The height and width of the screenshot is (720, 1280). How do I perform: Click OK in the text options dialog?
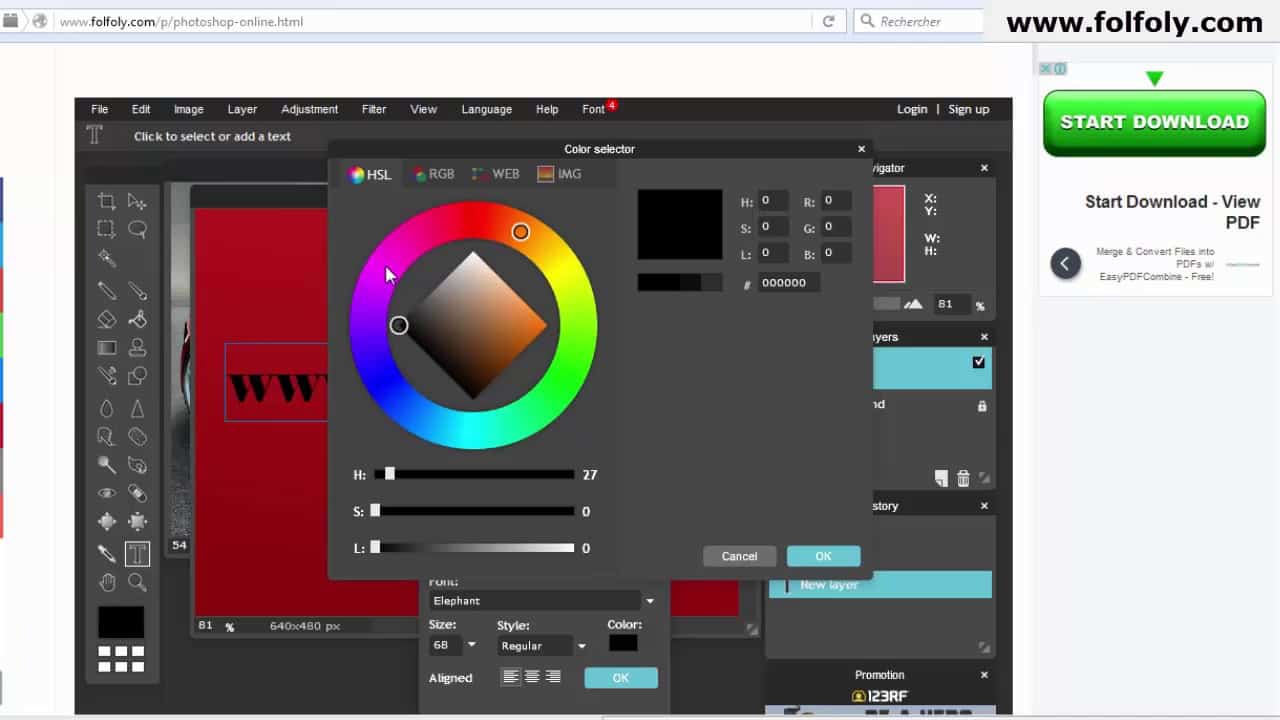point(621,678)
